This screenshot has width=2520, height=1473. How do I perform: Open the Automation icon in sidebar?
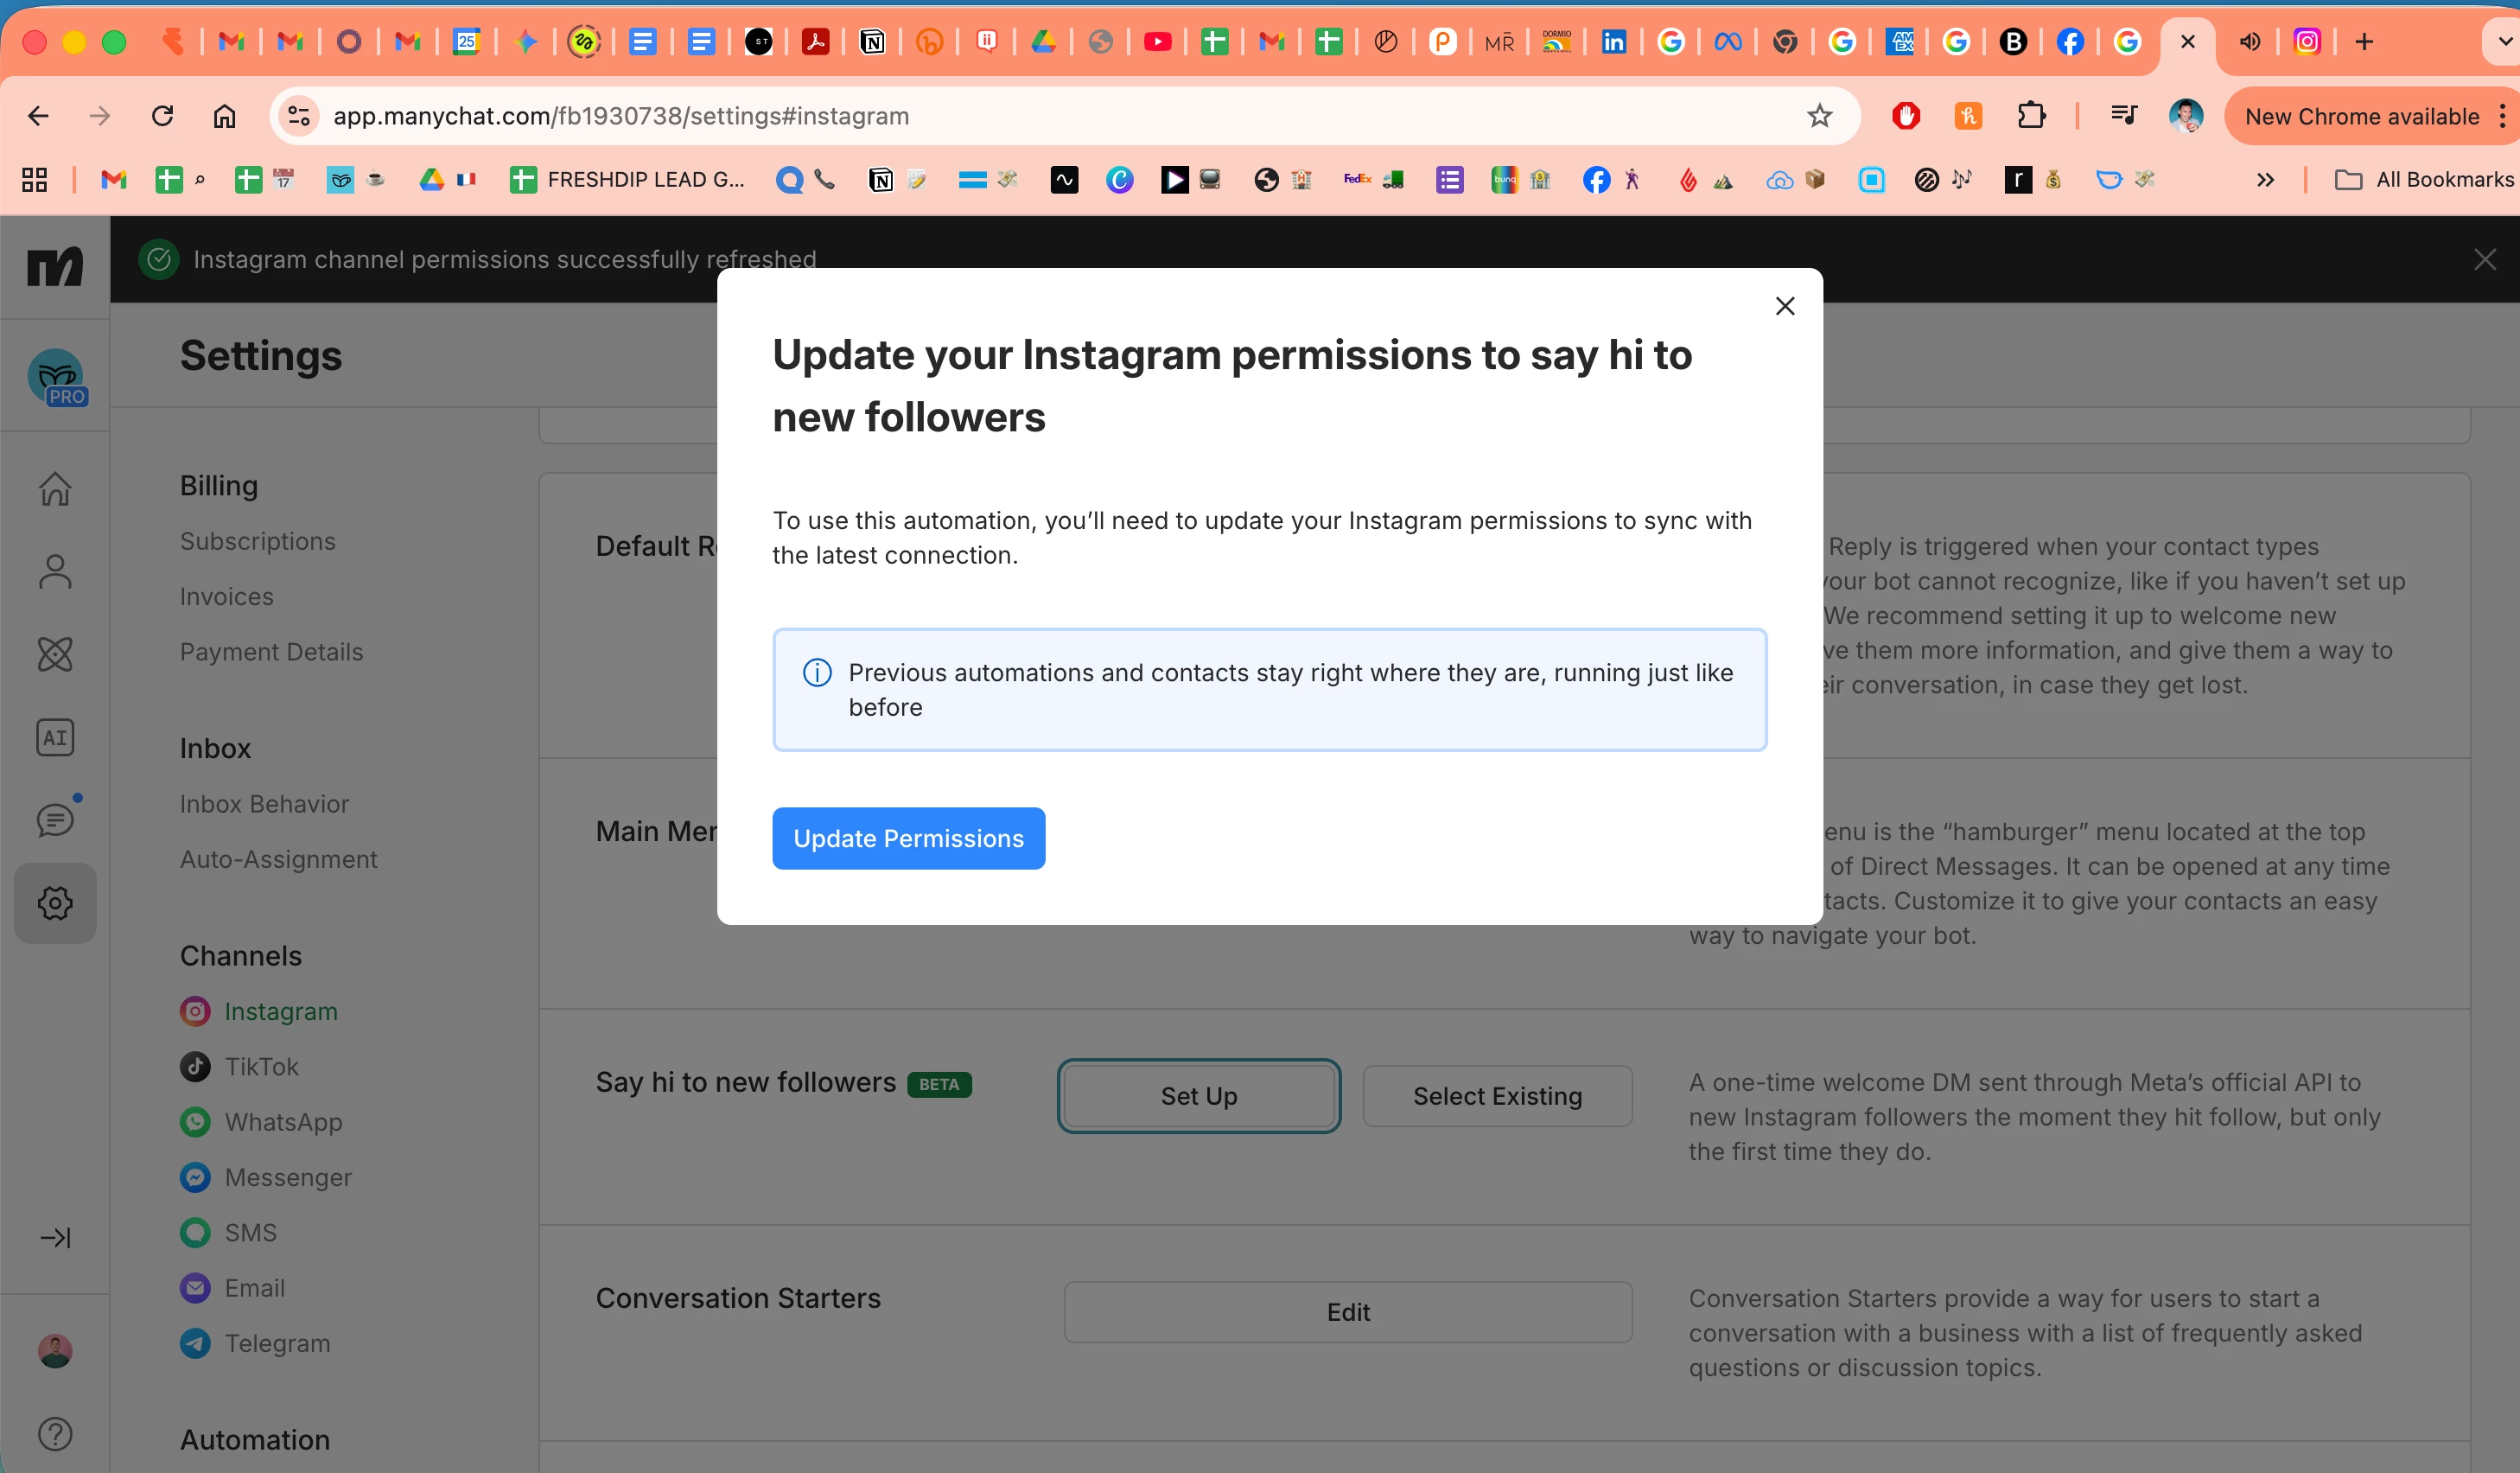coord(55,655)
